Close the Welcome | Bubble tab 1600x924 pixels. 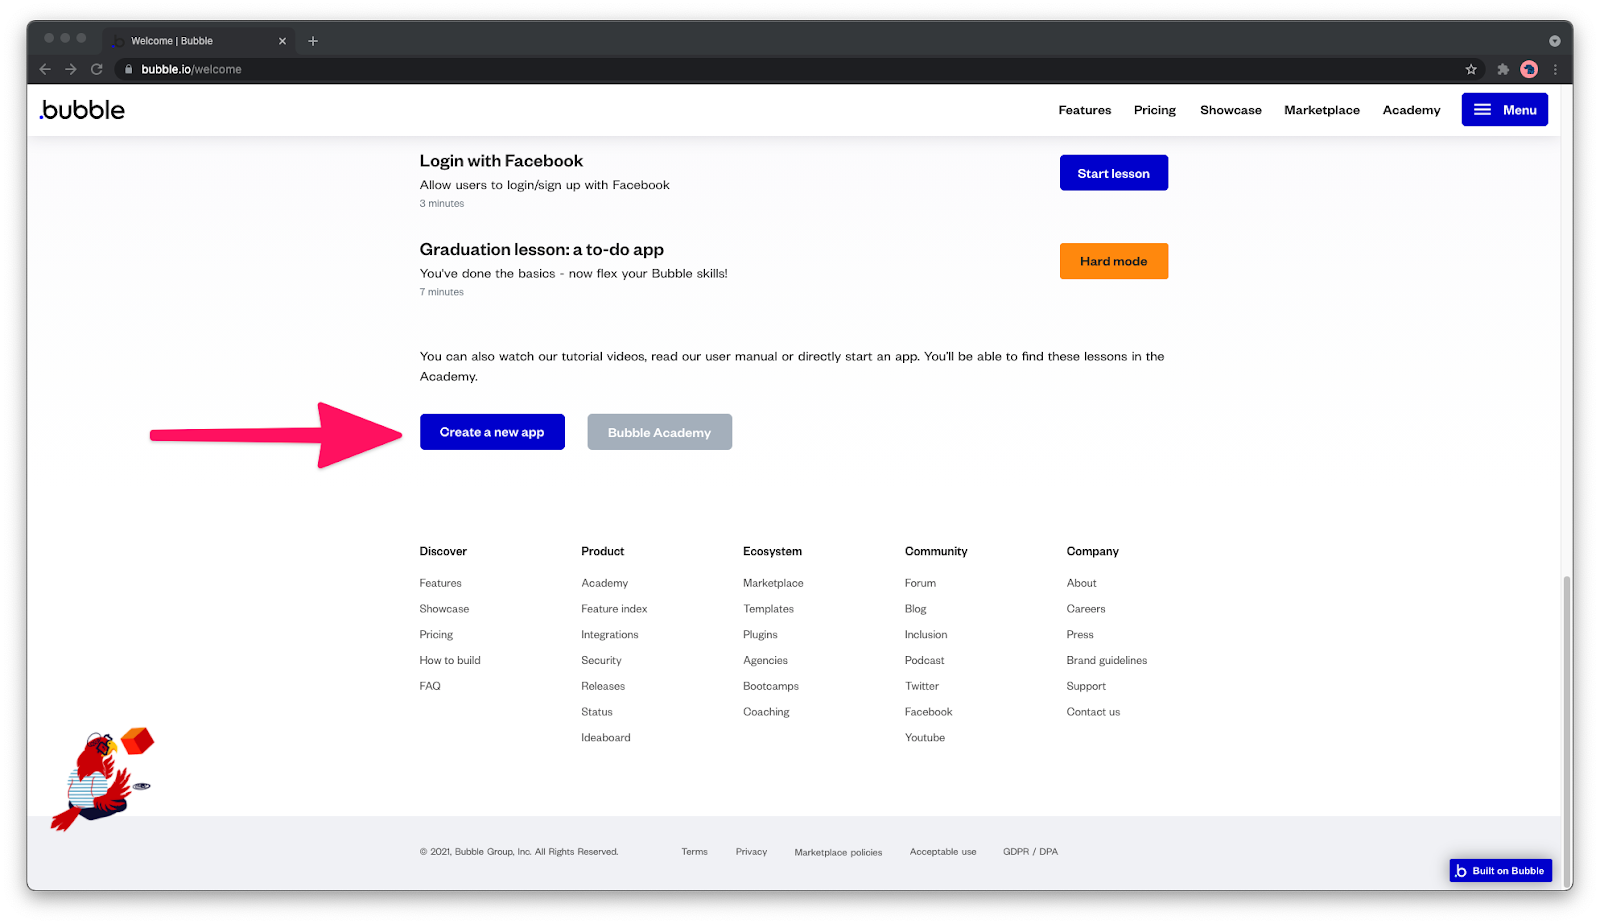(282, 41)
